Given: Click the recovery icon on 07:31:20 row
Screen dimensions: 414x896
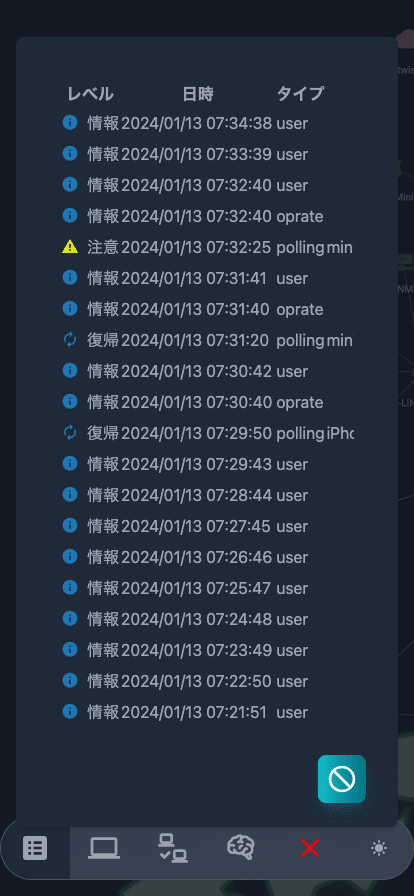Looking at the screenshot, I should click(70, 341).
